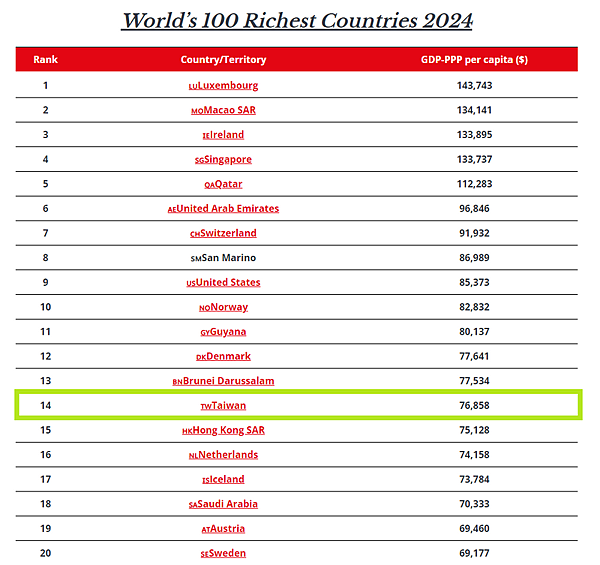Click the GDP-PPP per capita header
The height and width of the screenshot is (565, 600).
point(474,60)
